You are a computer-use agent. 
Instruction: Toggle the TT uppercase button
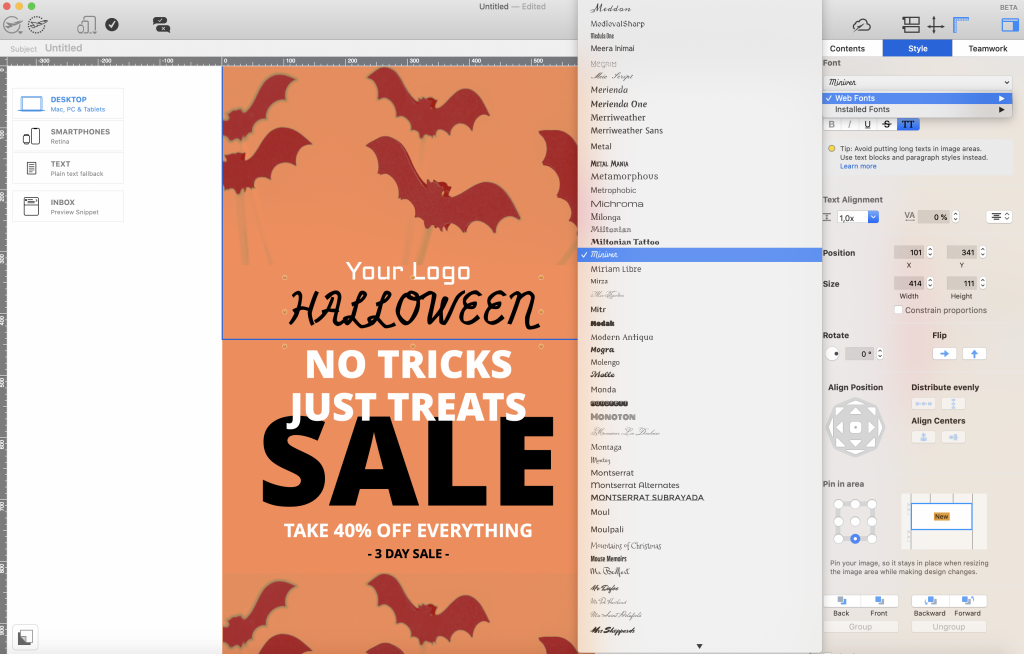point(908,124)
